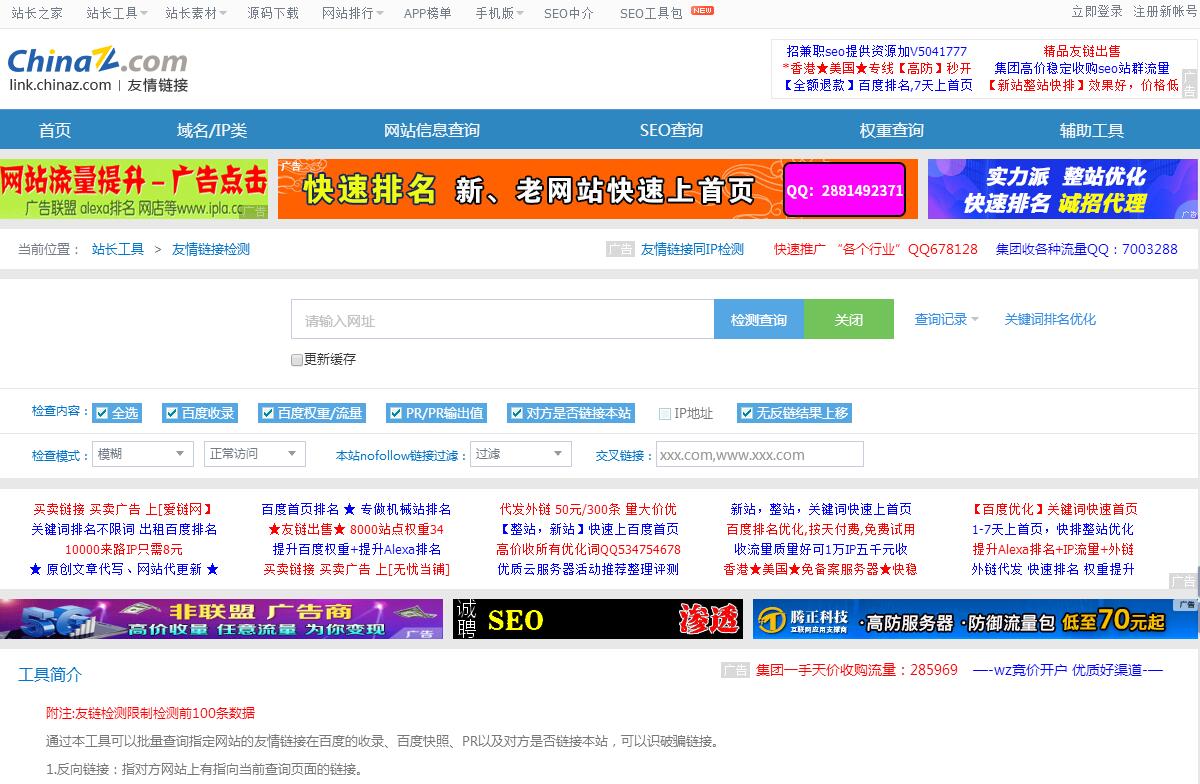Expand the 检查模式 模糊 dropdown

point(143,454)
